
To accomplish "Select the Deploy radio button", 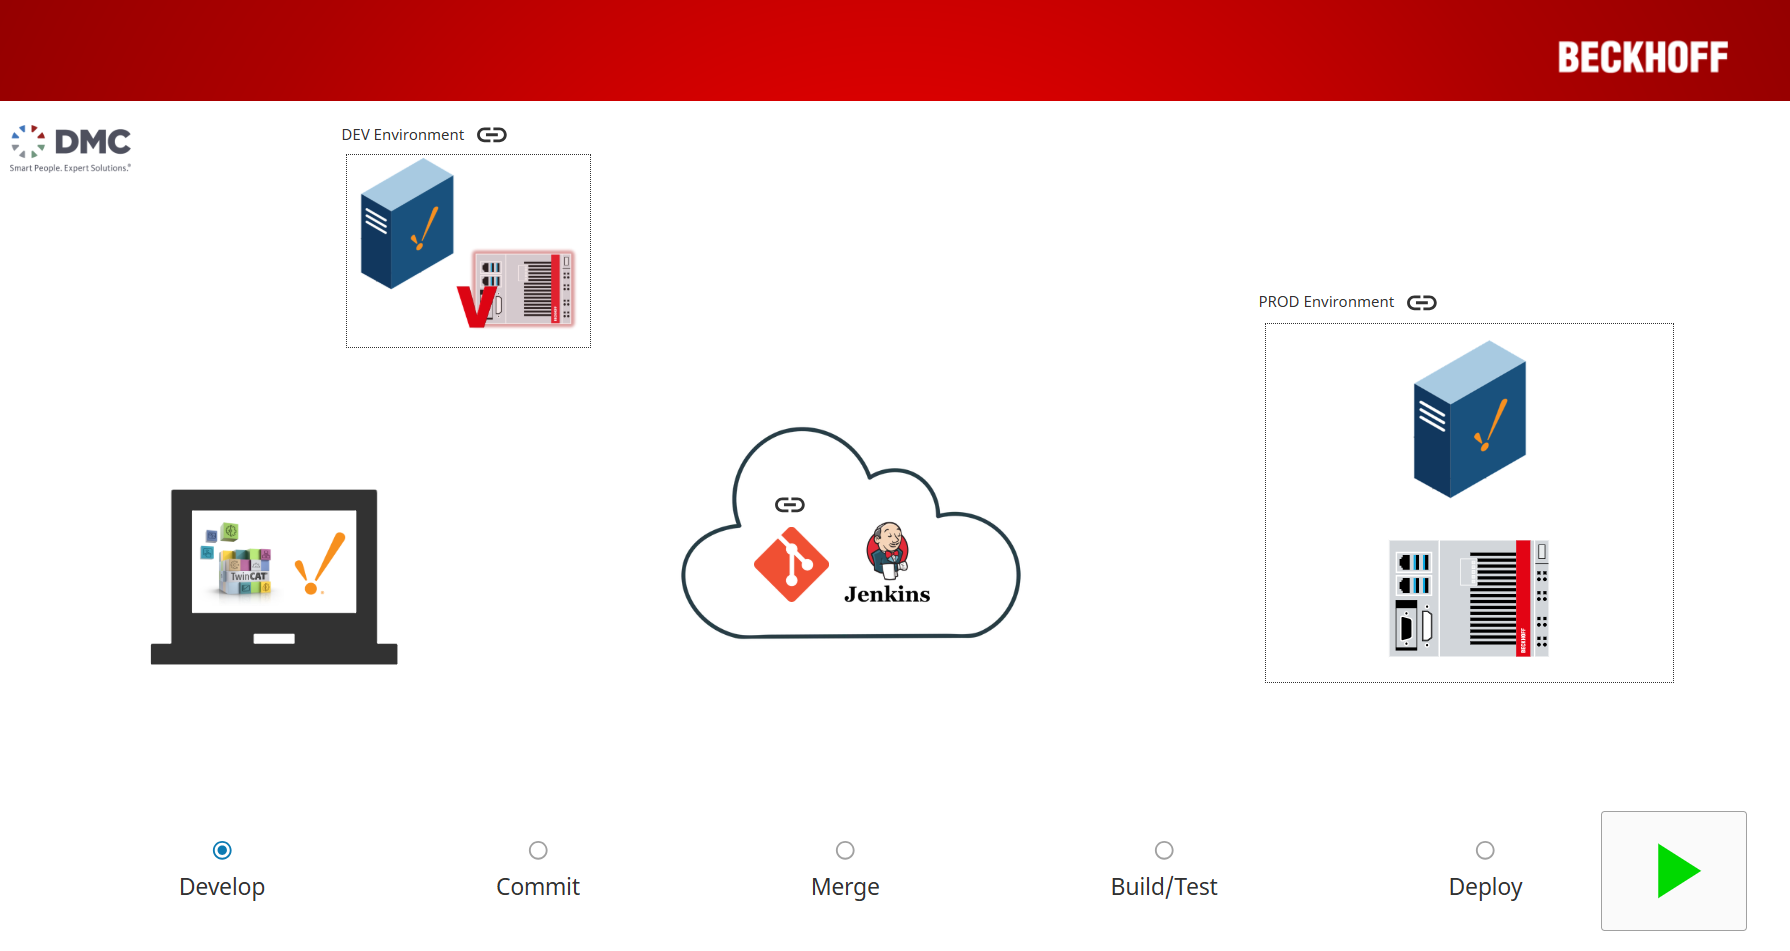I will pos(1485,850).
